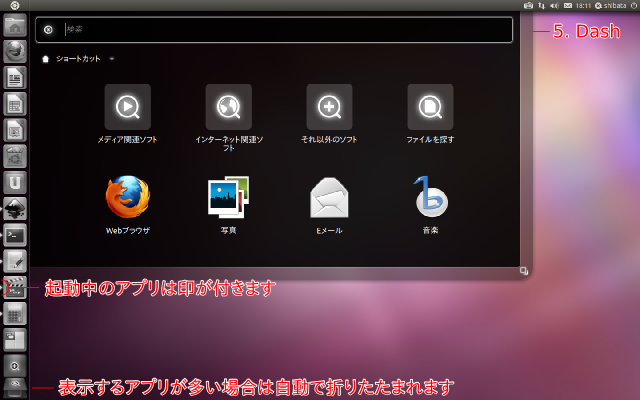Open Ubuntu Software Center launcher icon
The height and width of the screenshot is (400, 640).
click(x=15, y=156)
